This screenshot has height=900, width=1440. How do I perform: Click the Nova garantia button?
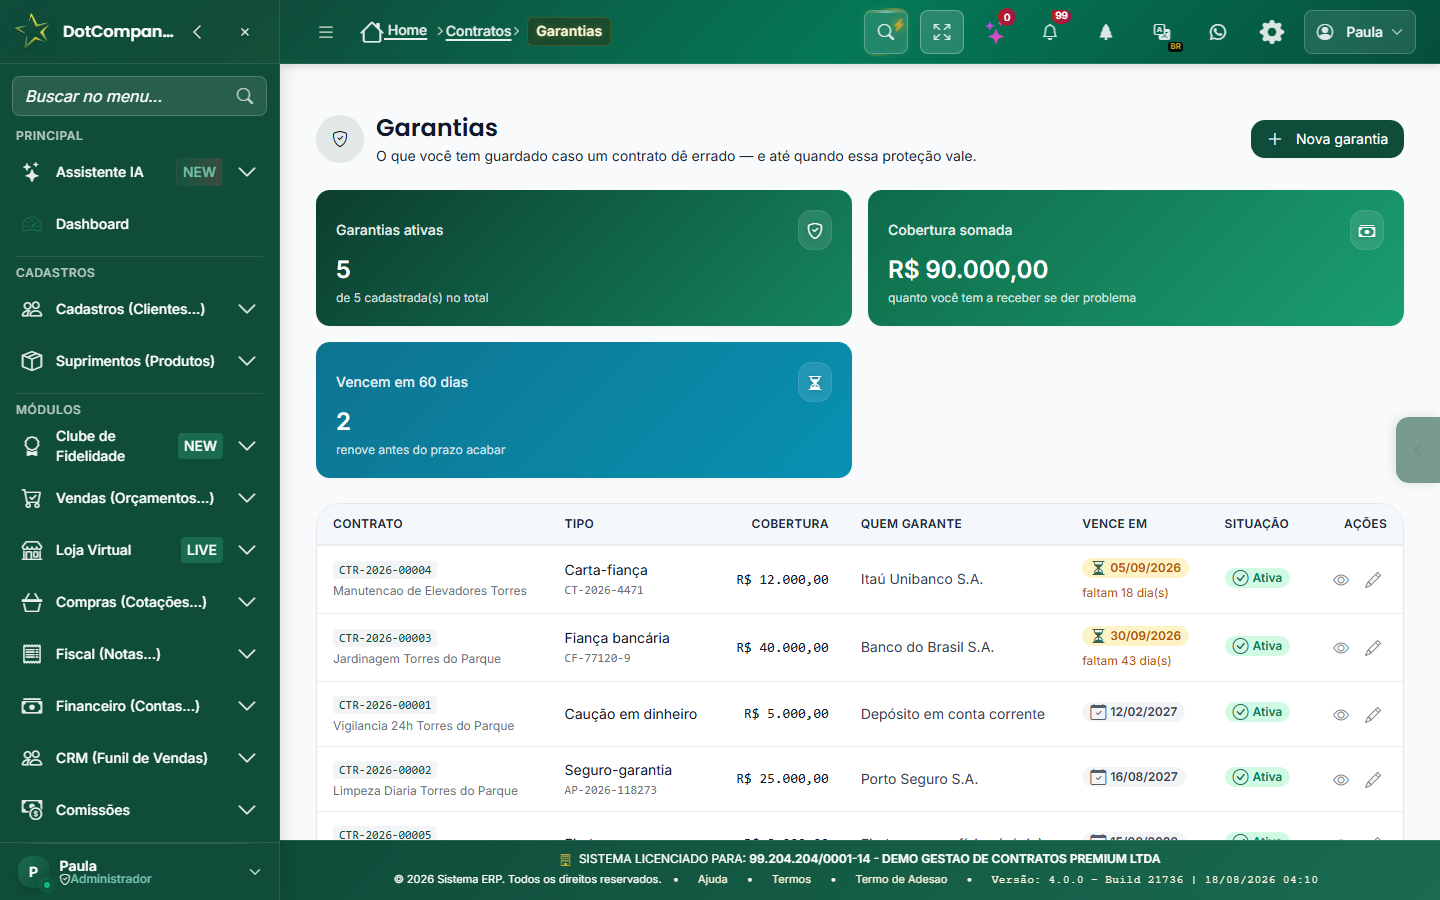[1327, 139]
